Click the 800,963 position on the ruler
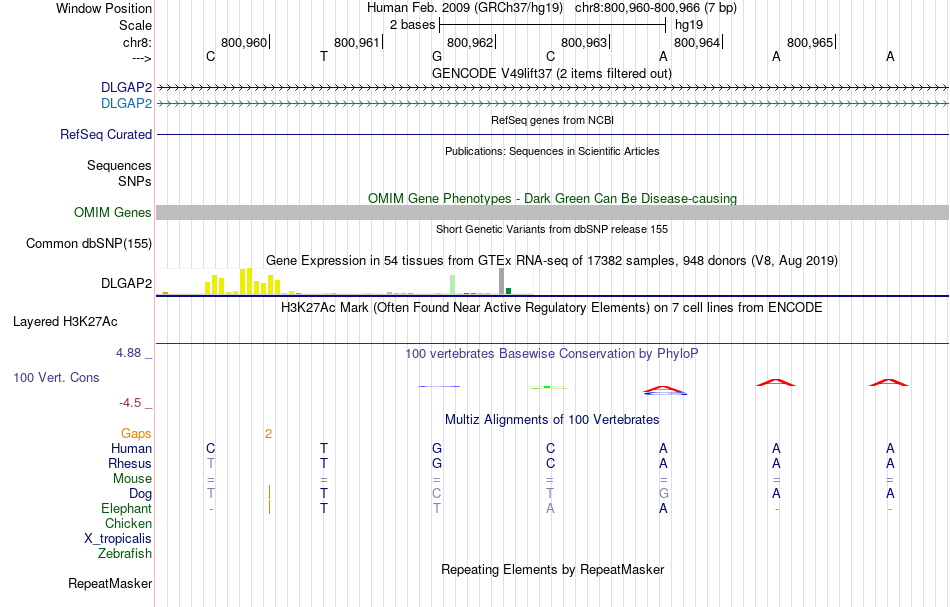The width and height of the screenshot is (950, 607). 583,42
